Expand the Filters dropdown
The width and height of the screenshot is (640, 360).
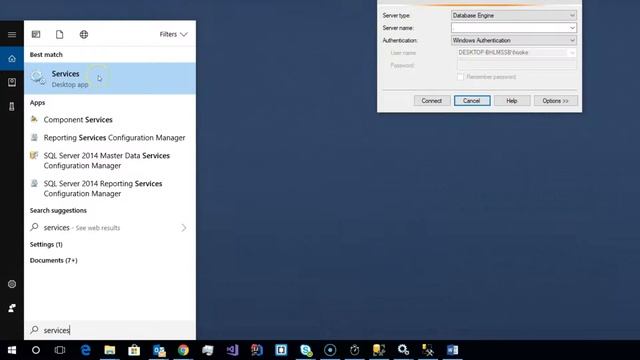tap(173, 34)
